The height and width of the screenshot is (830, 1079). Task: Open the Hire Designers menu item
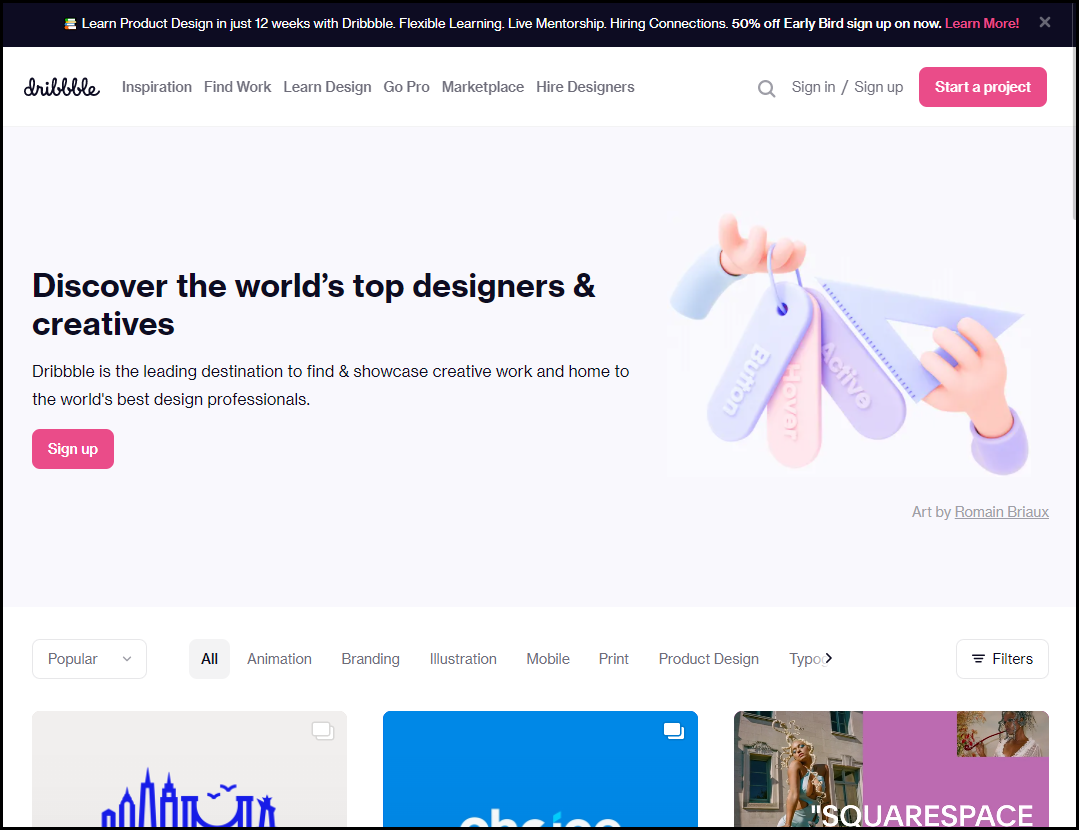coord(585,87)
